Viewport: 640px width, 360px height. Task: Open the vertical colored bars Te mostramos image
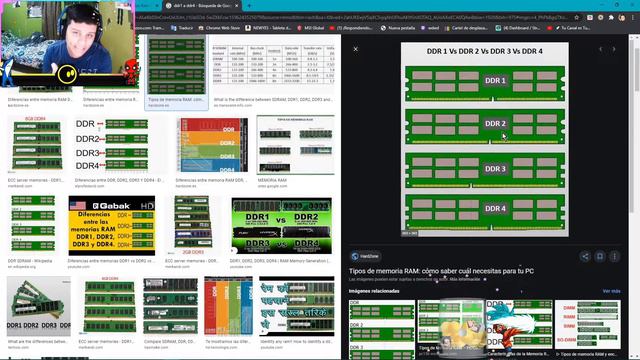228,306
